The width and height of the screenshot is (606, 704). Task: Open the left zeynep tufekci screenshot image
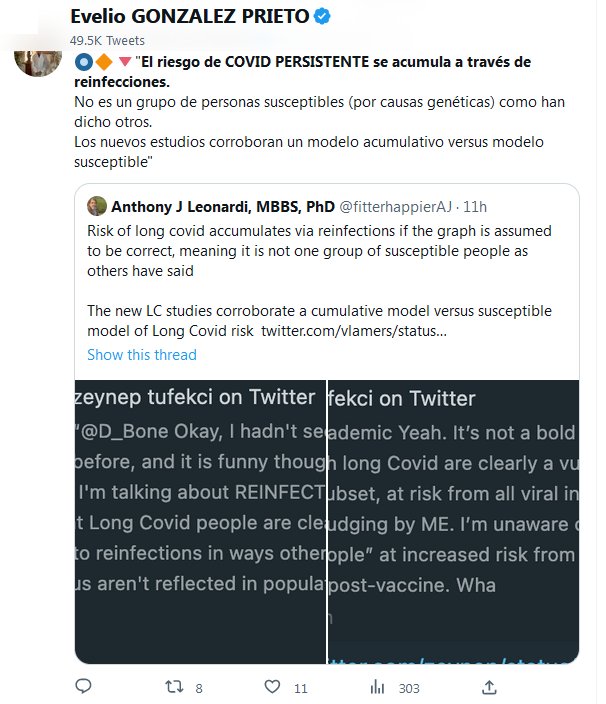pyautogui.click(x=200, y=520)
